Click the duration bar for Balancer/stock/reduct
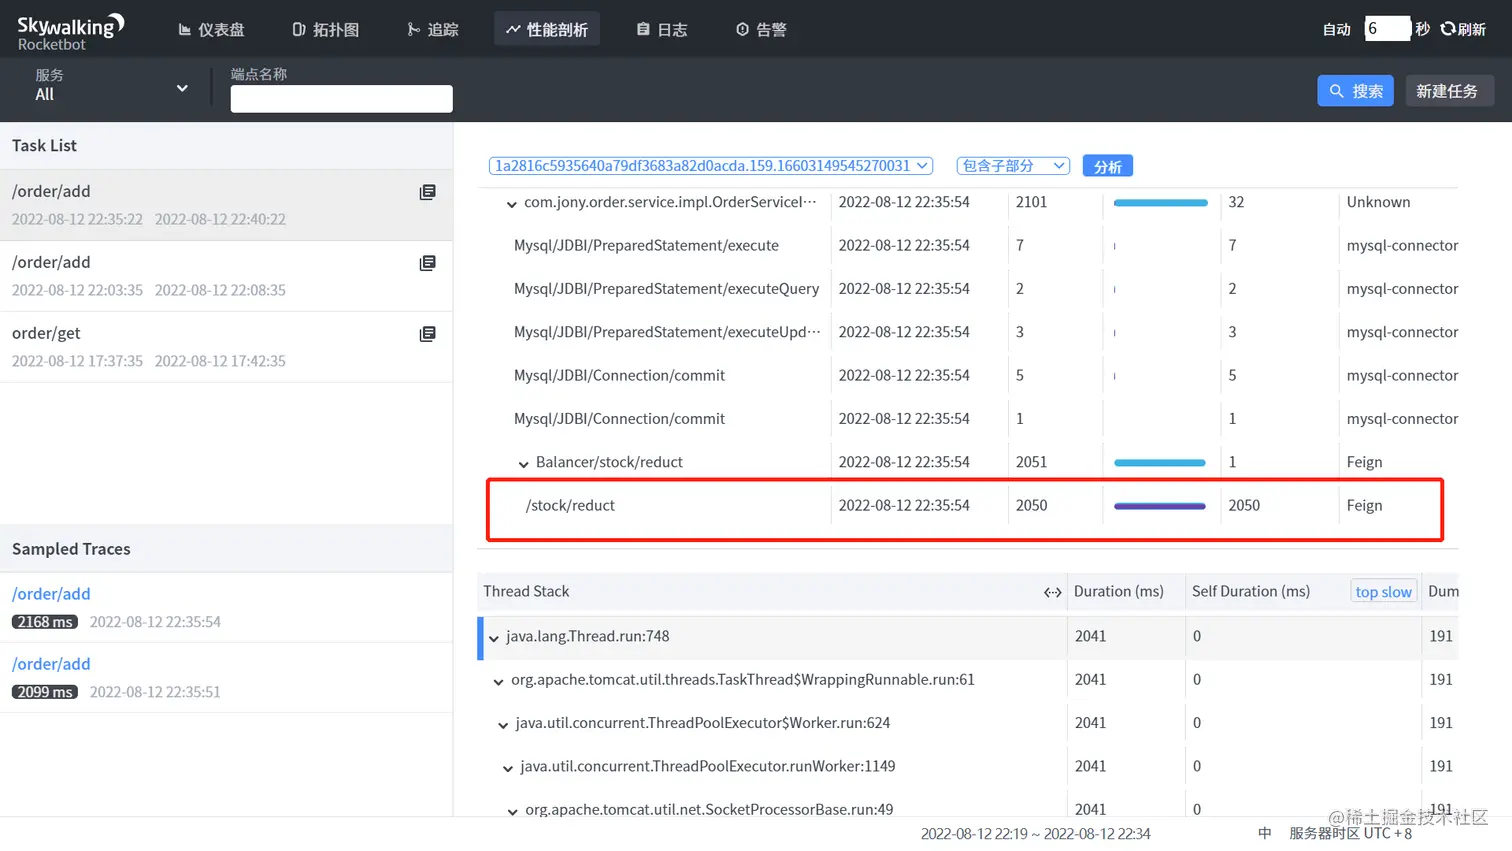The image size is (1512, 851). 1160,463
